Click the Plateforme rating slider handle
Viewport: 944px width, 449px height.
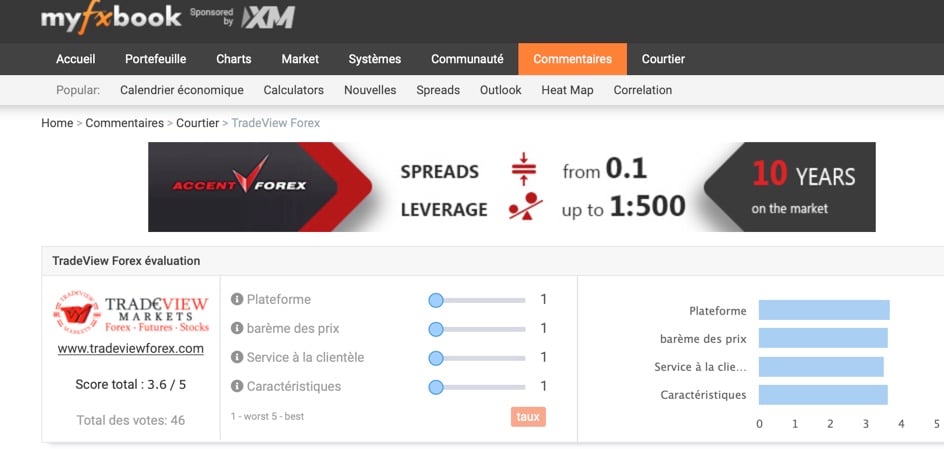(x=436, y=300)
